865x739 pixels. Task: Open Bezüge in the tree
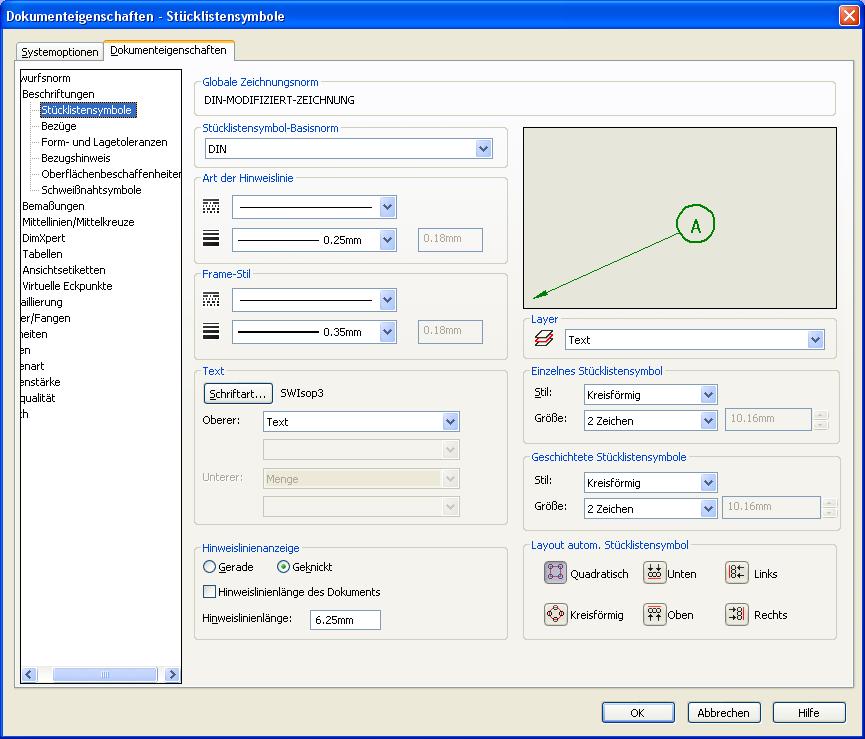[59, 126]
